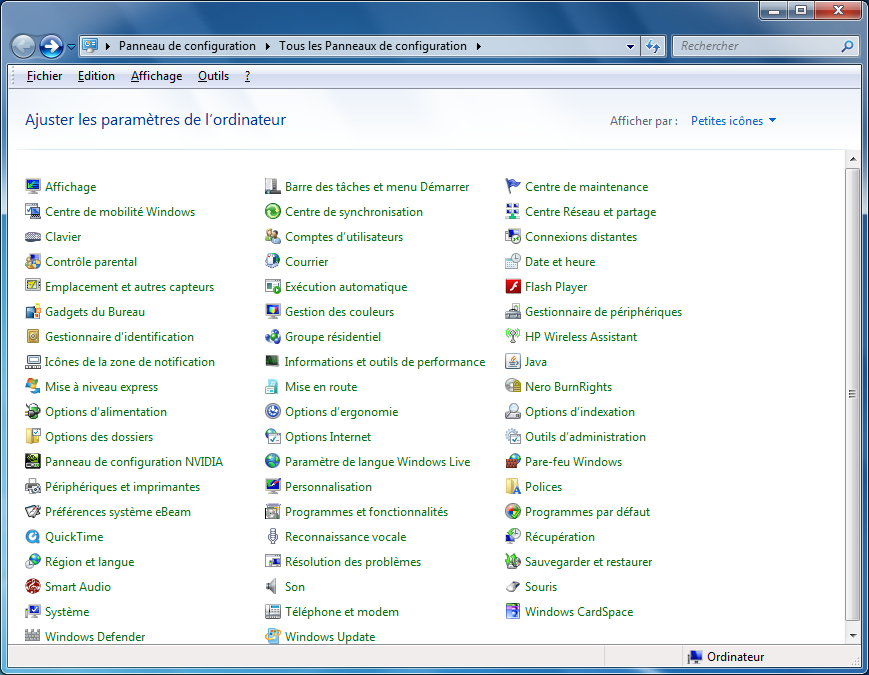This screenshot has height=675, width=869.
Task: Open the Affichage menu in menu bar
Action: (x=156, y=76)
